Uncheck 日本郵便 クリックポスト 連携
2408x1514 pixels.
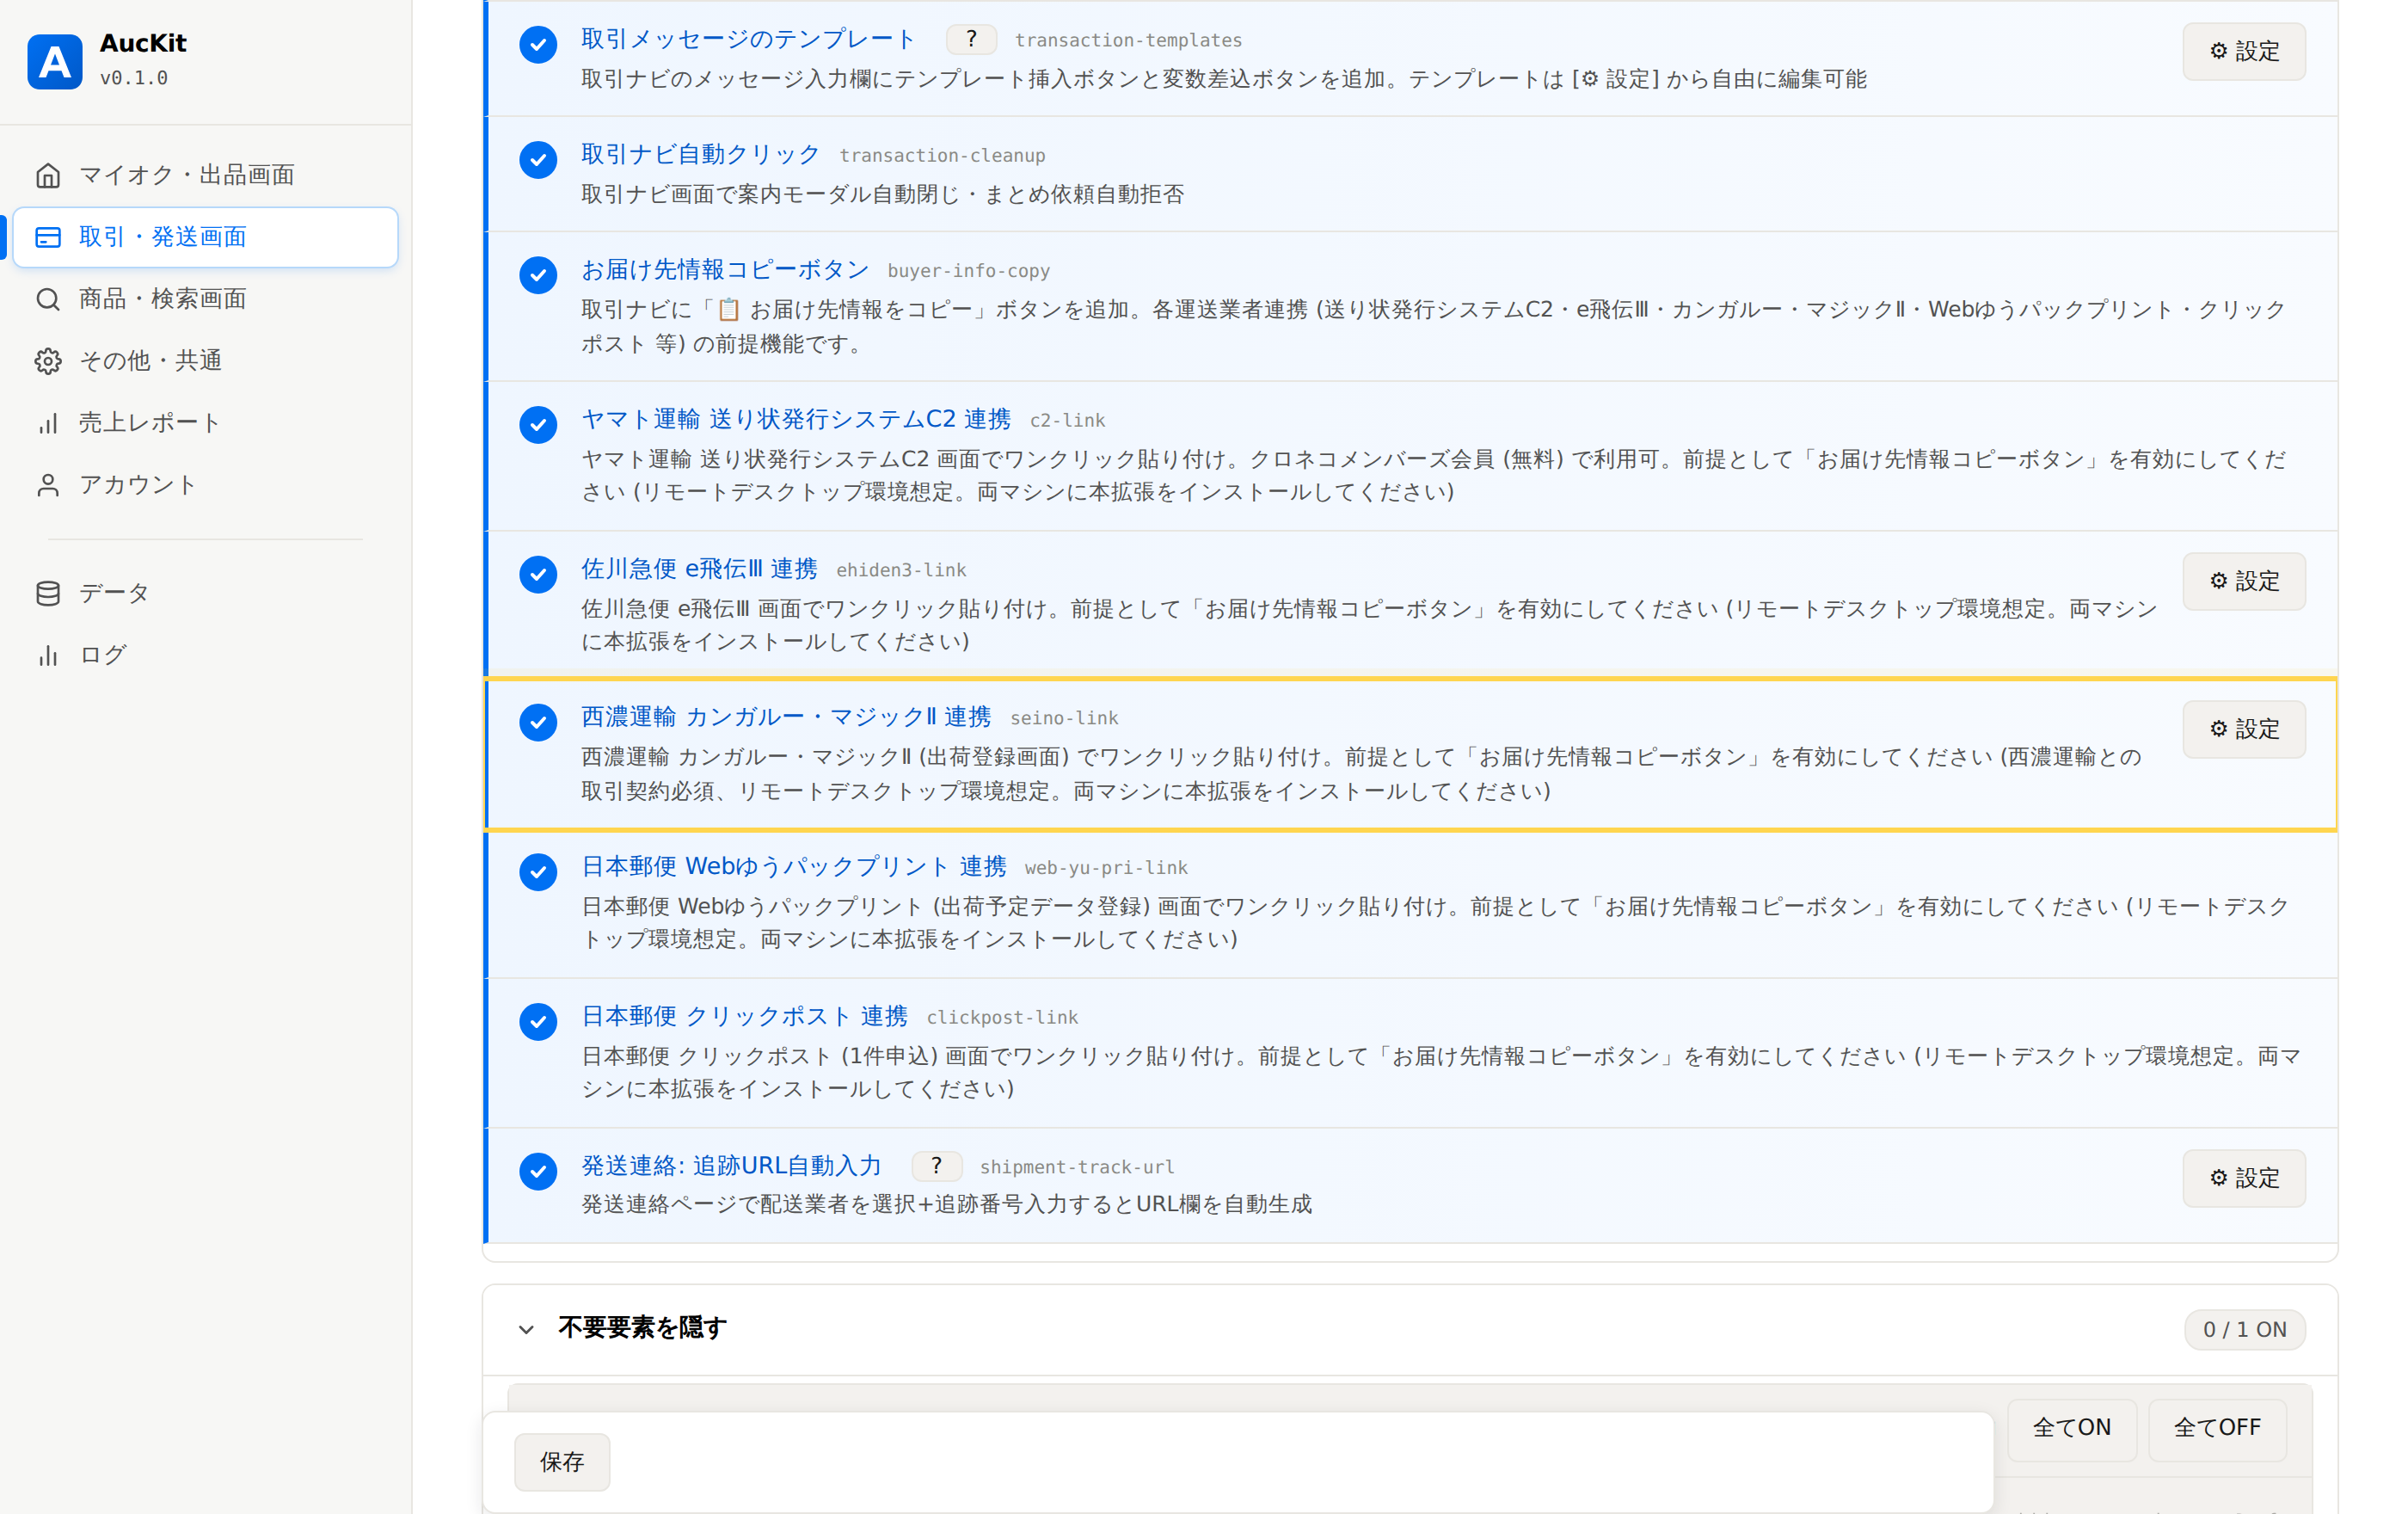(538, 1021)
